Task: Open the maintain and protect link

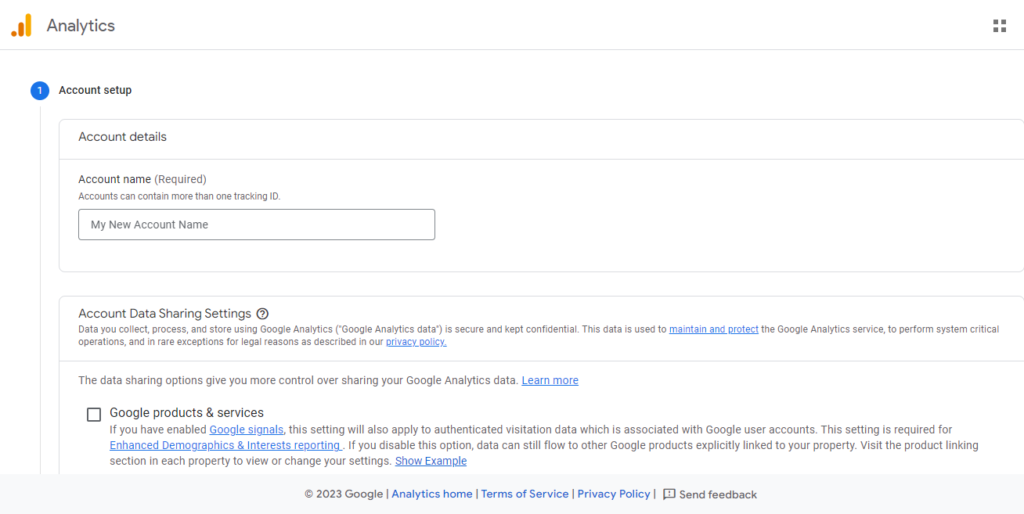Action: [x=713, y=329]
